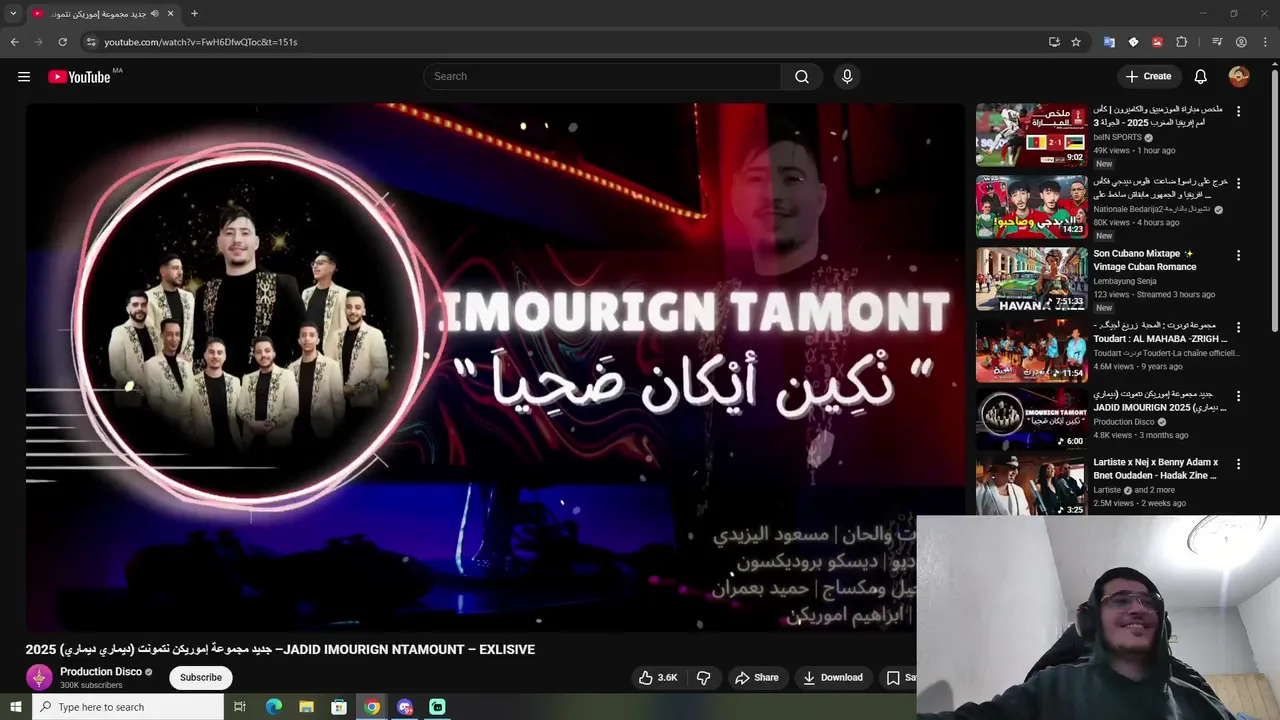Click the beIN SPORTS channel name
This screenshot has width=1280, height=720.
(1117, 137)
